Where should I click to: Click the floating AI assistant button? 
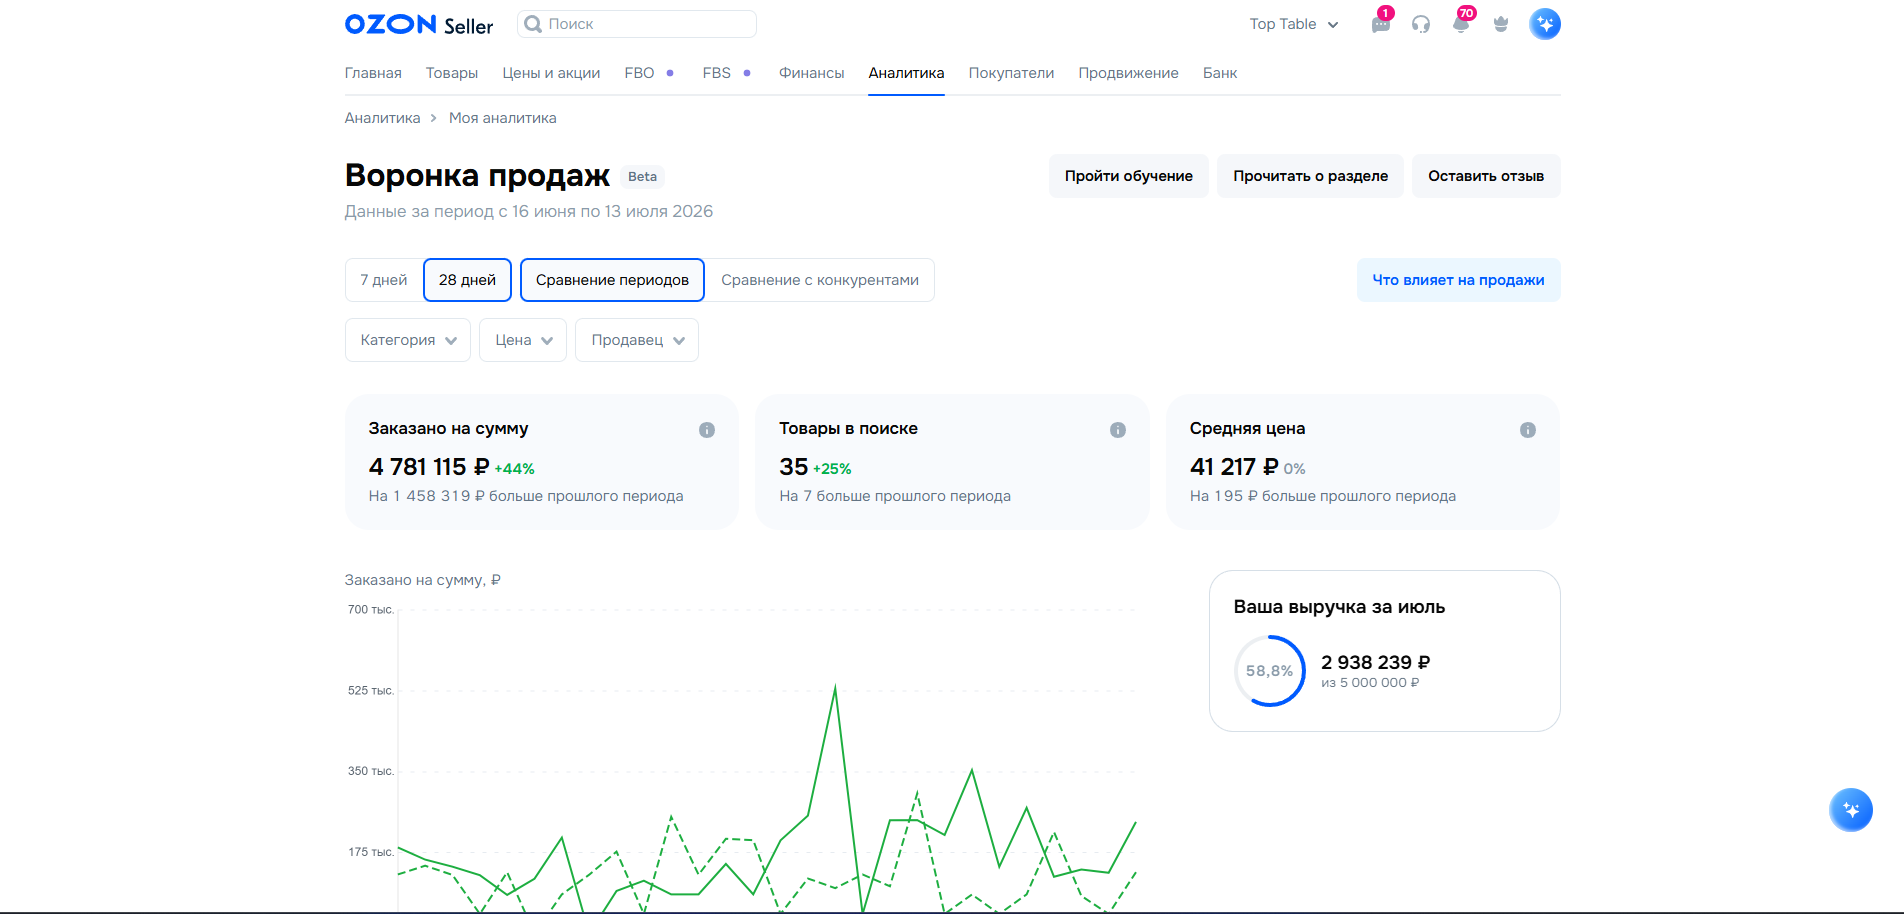(x=1851, y=810)
